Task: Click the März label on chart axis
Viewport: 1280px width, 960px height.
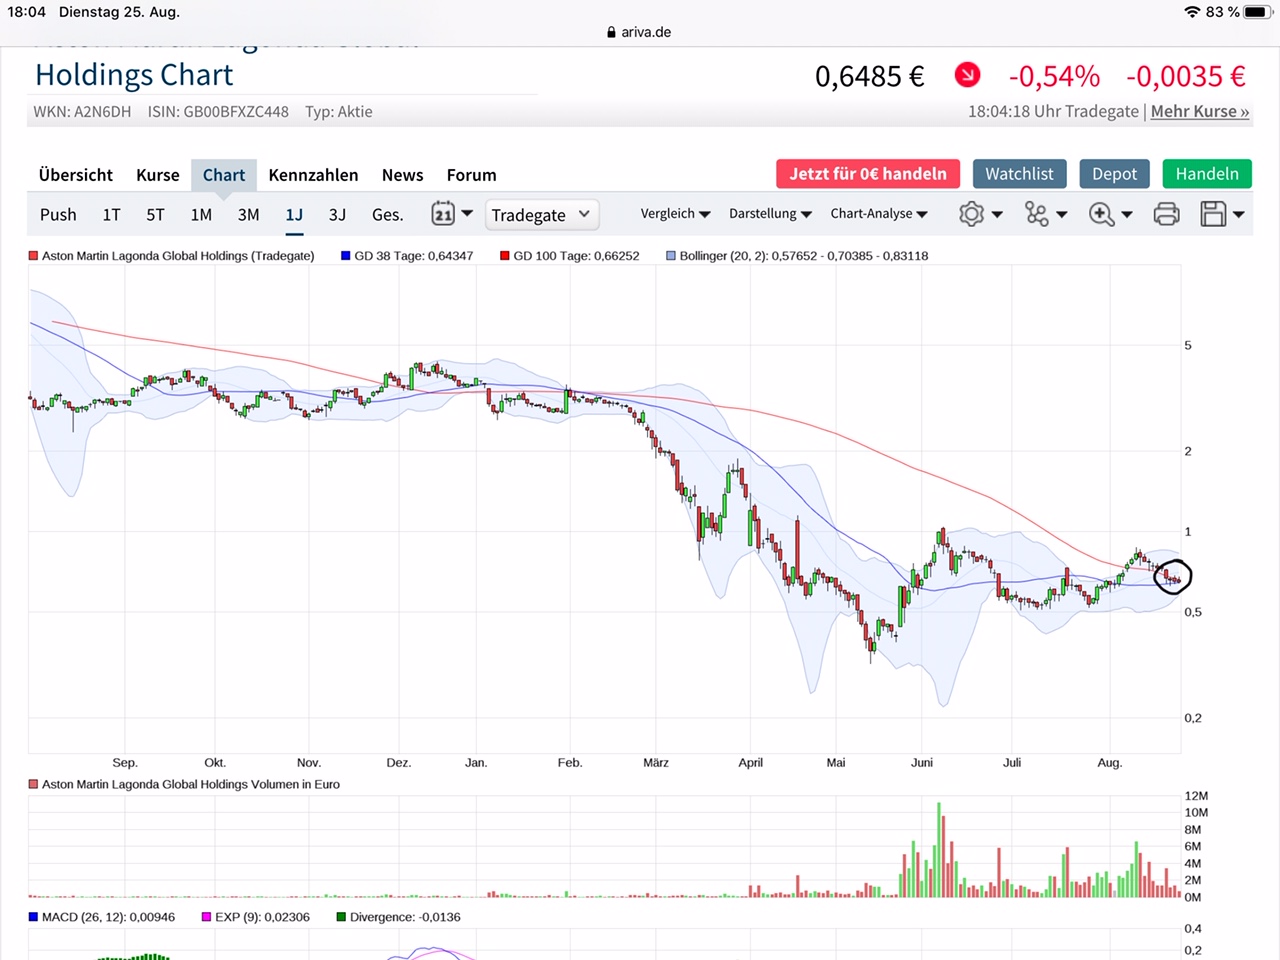Action: (656, 763)
